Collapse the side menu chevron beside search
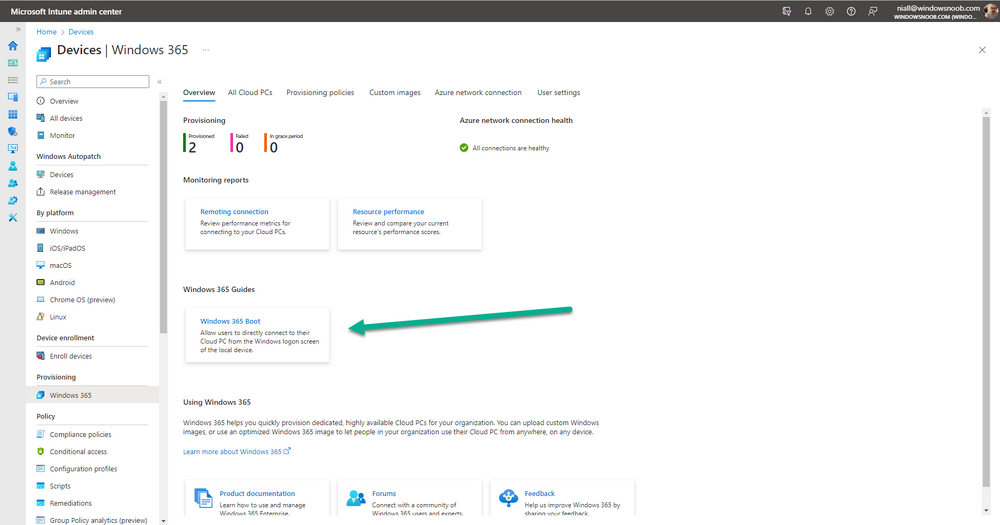Viewport: 1000px width, 525px height. click(x=159, y=82)
